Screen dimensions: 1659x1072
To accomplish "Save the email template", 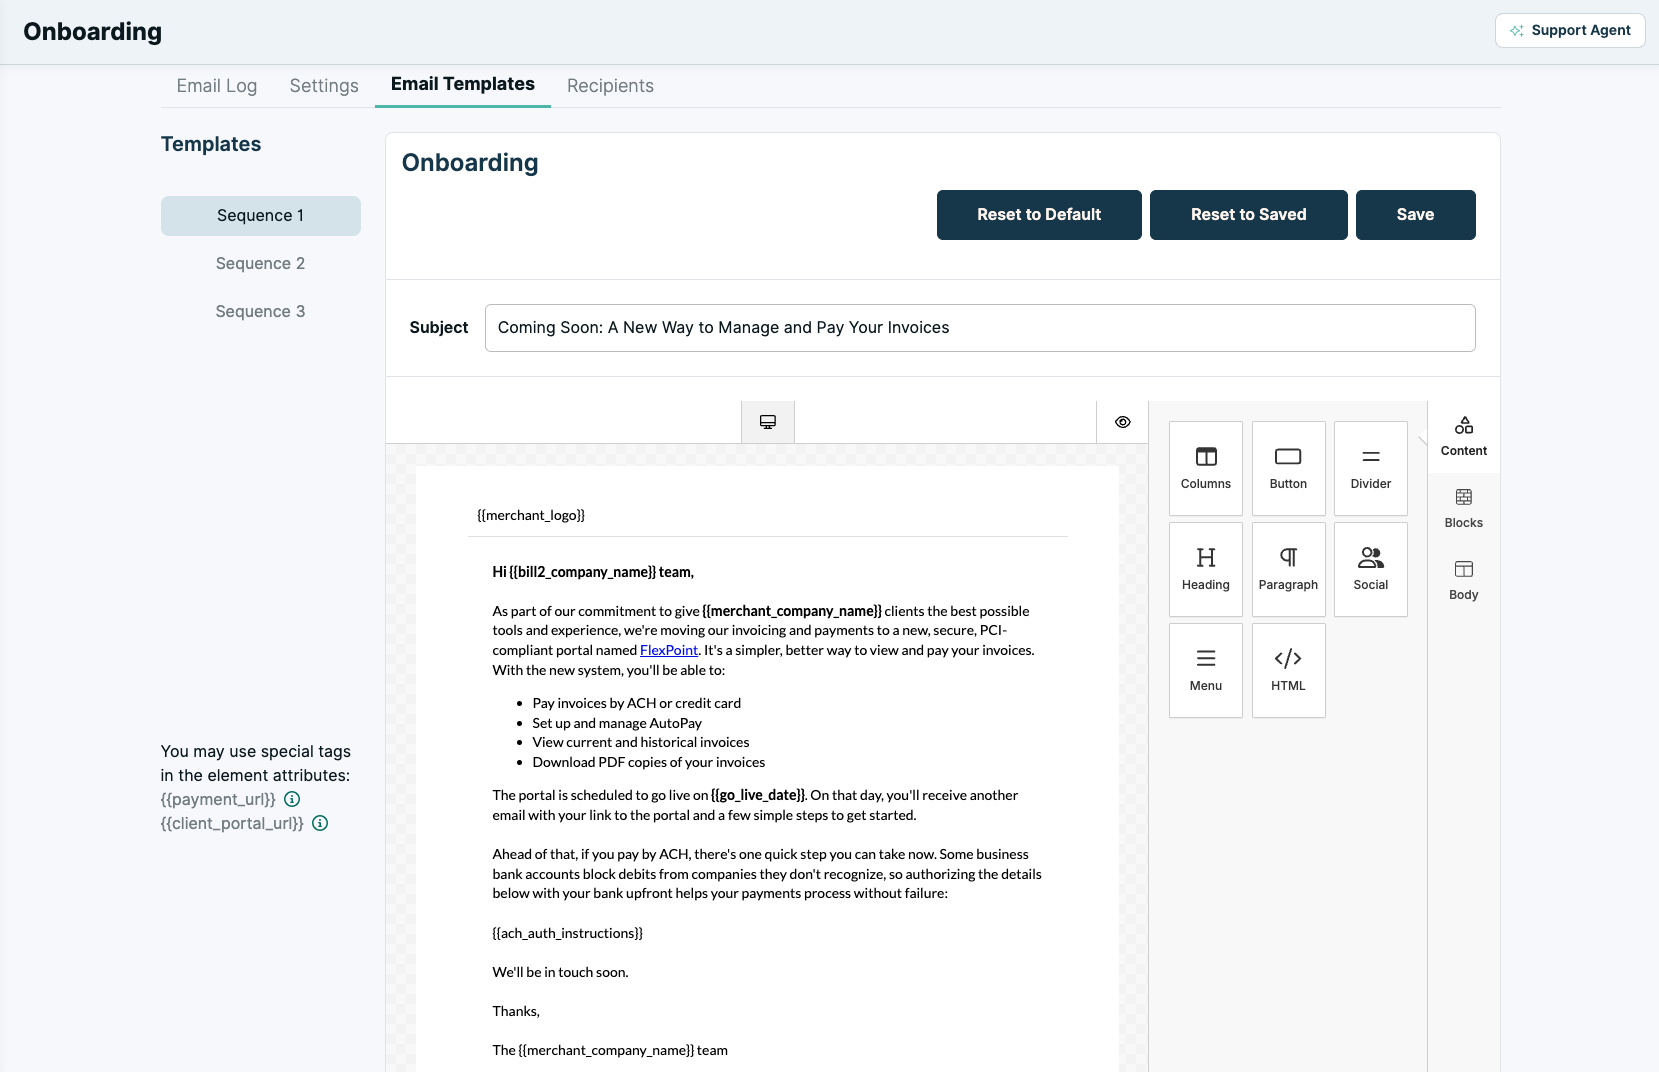I will 1416,215.
